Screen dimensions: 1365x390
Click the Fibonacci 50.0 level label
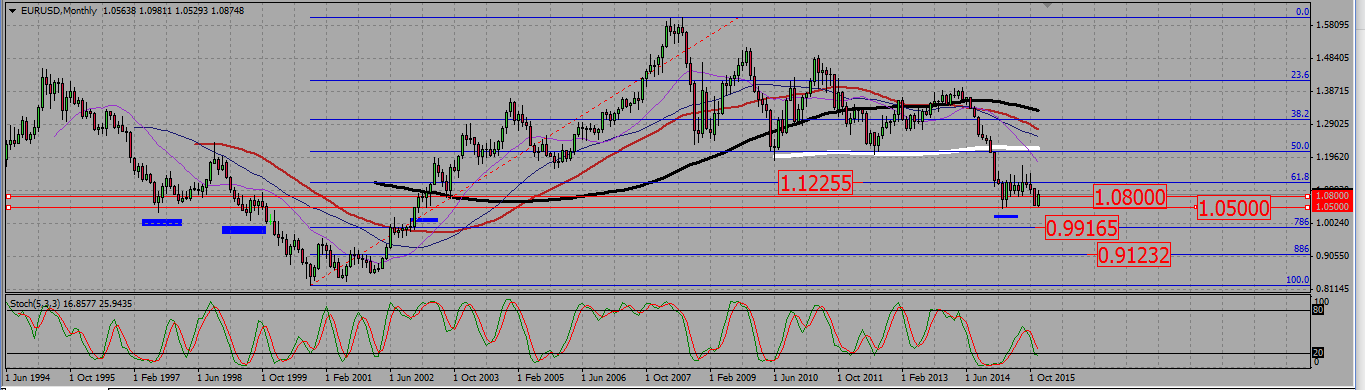(x=1300, y=146)
